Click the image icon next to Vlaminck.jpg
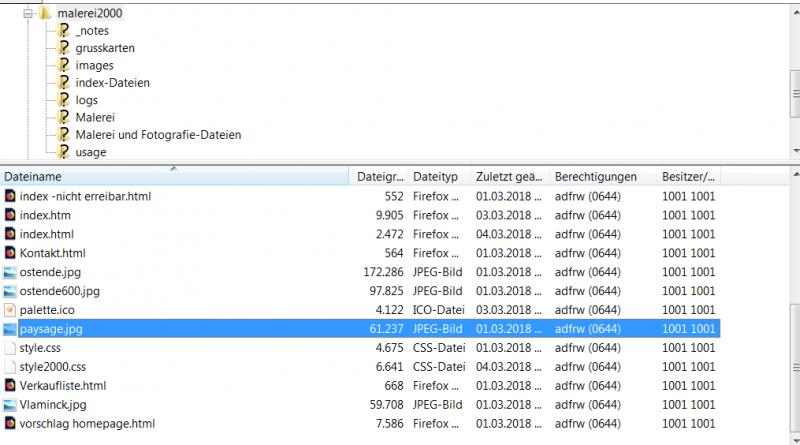Image resolution: width=800 pixels, height=445 pixels. [10, 405]
